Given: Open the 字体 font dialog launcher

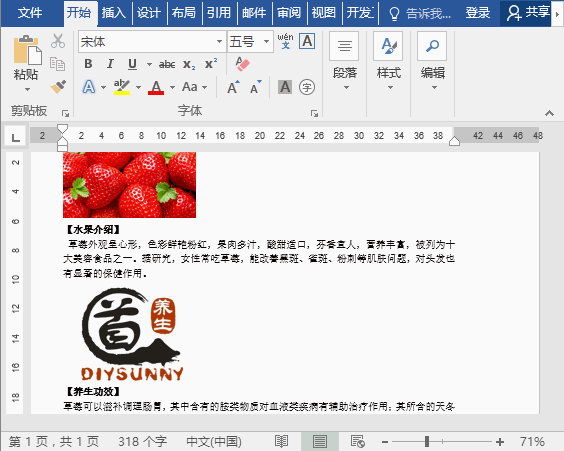Looking at the screenshot, I should point(314,113).
